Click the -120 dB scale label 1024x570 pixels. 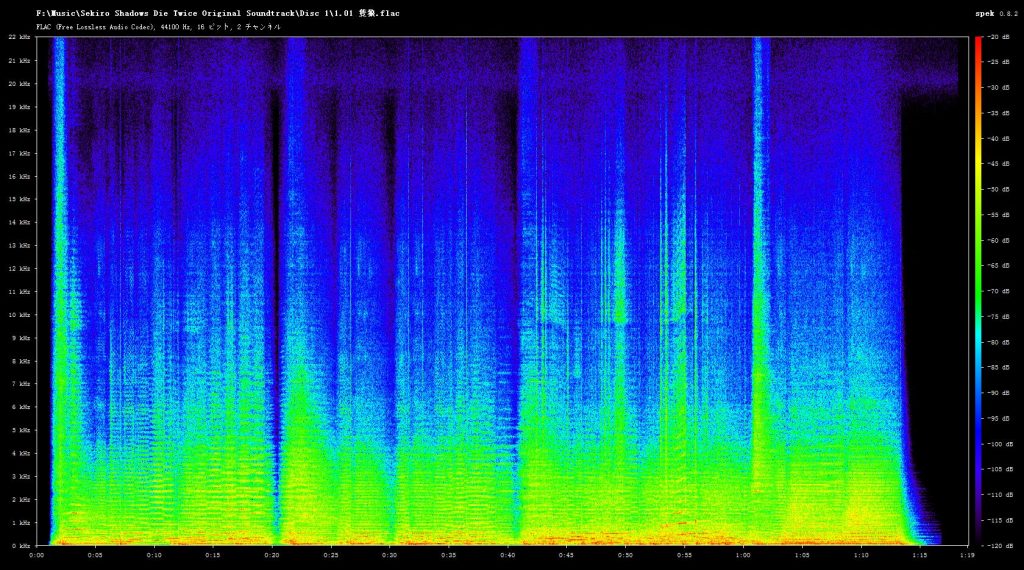[999, 546]
